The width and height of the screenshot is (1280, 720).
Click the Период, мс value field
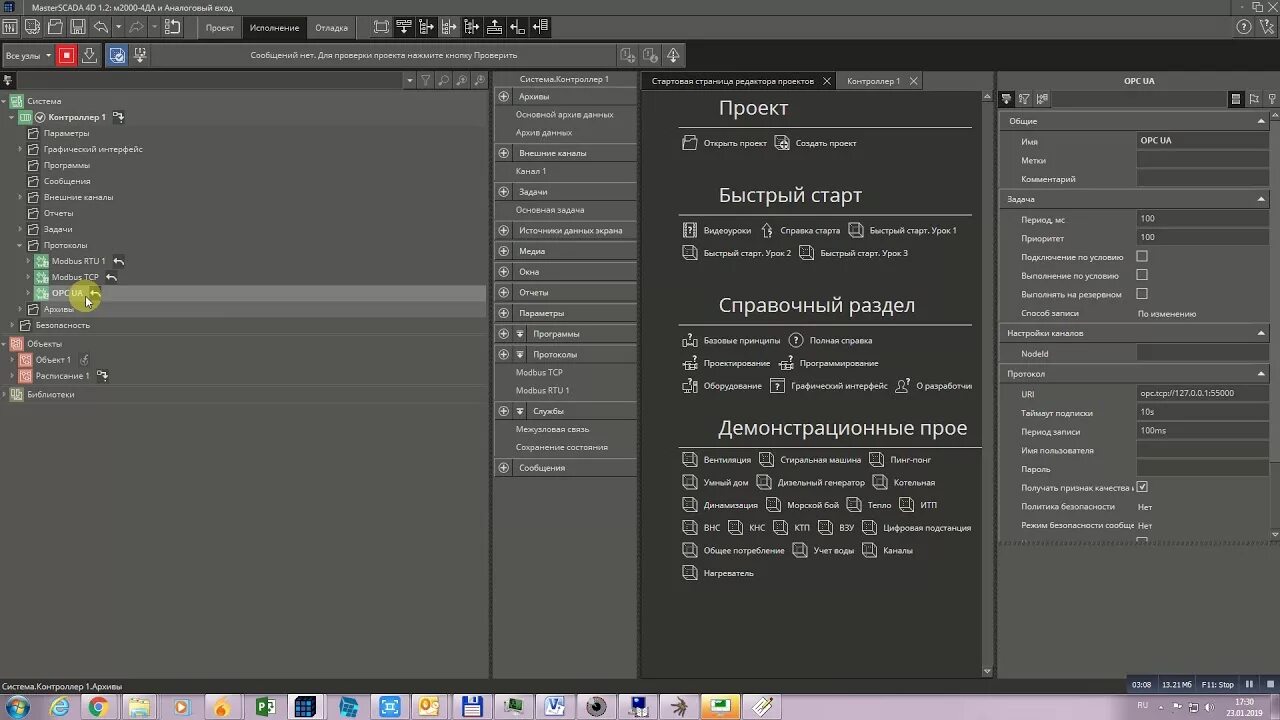coord(1204,219)
